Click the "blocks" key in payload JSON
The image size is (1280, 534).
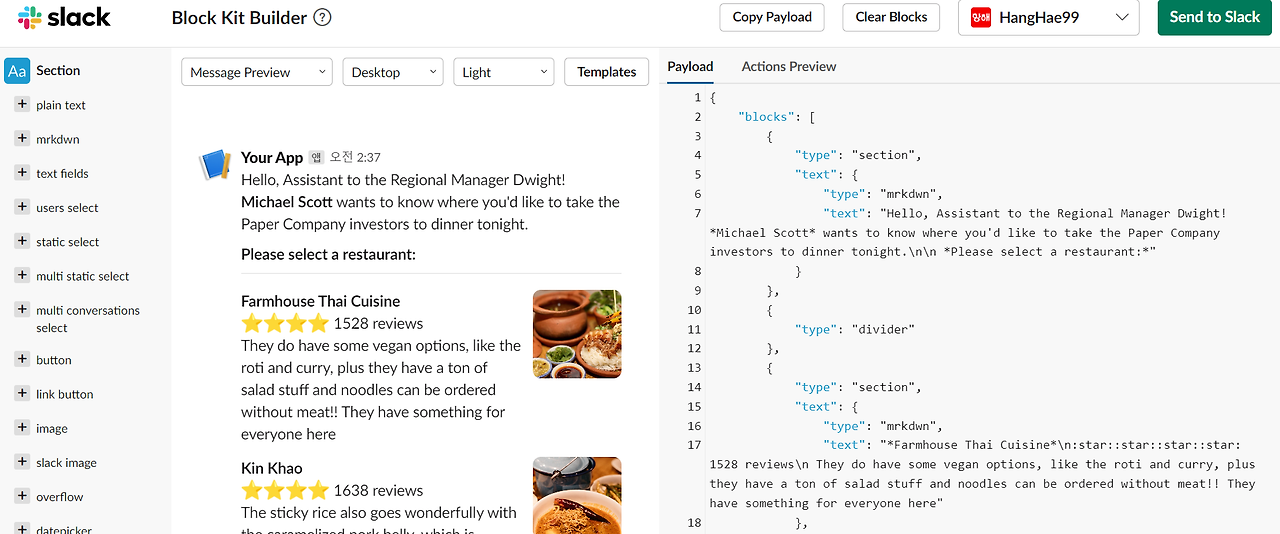766,117
